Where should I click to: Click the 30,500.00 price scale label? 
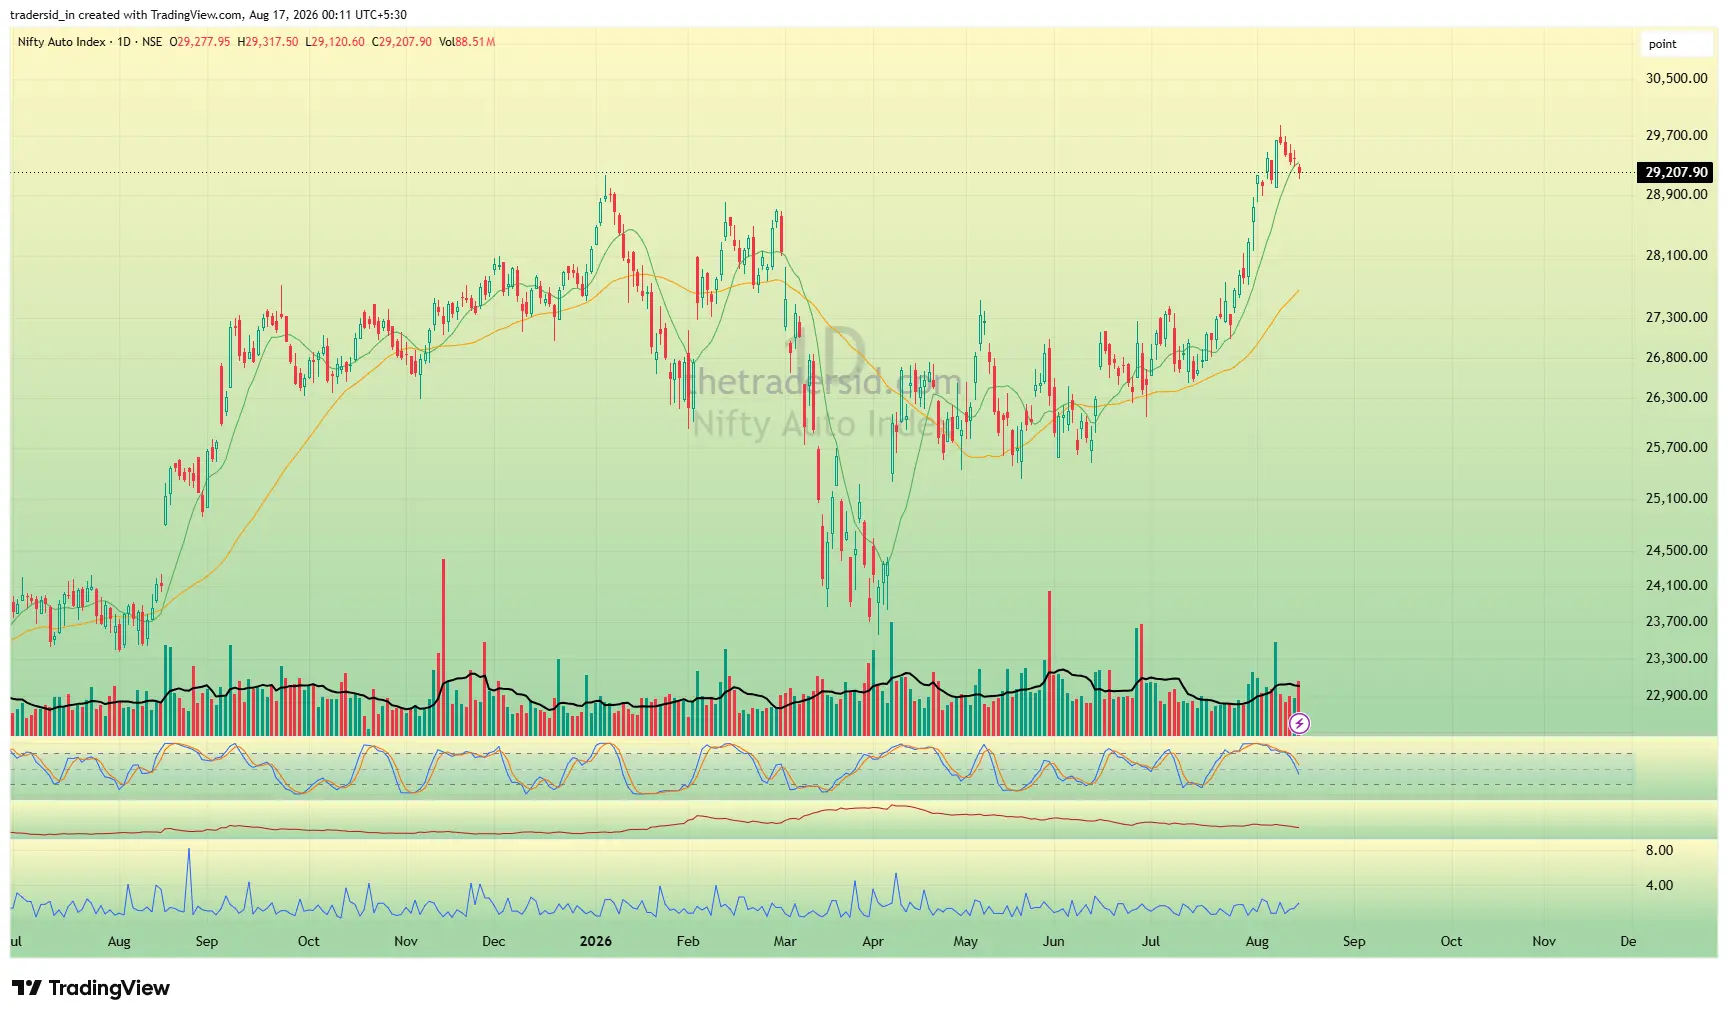pyautogui.click(x=1677, y=78)
